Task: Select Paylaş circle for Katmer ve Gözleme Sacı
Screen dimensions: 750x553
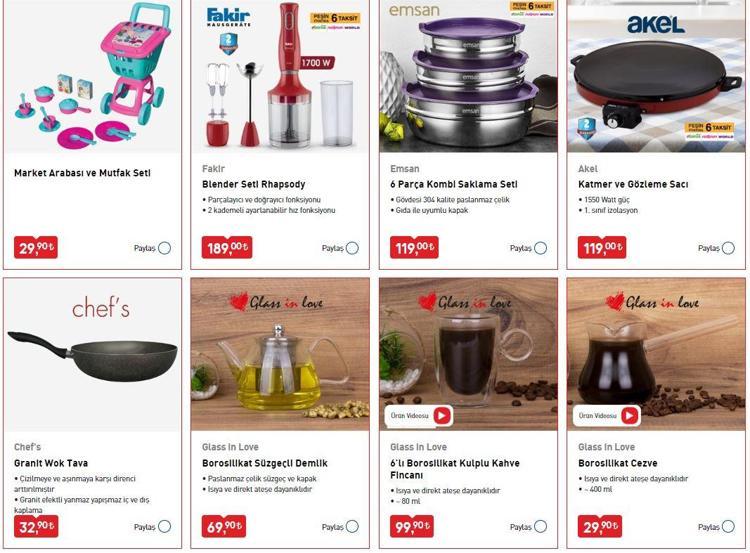Action: [728, 248]
